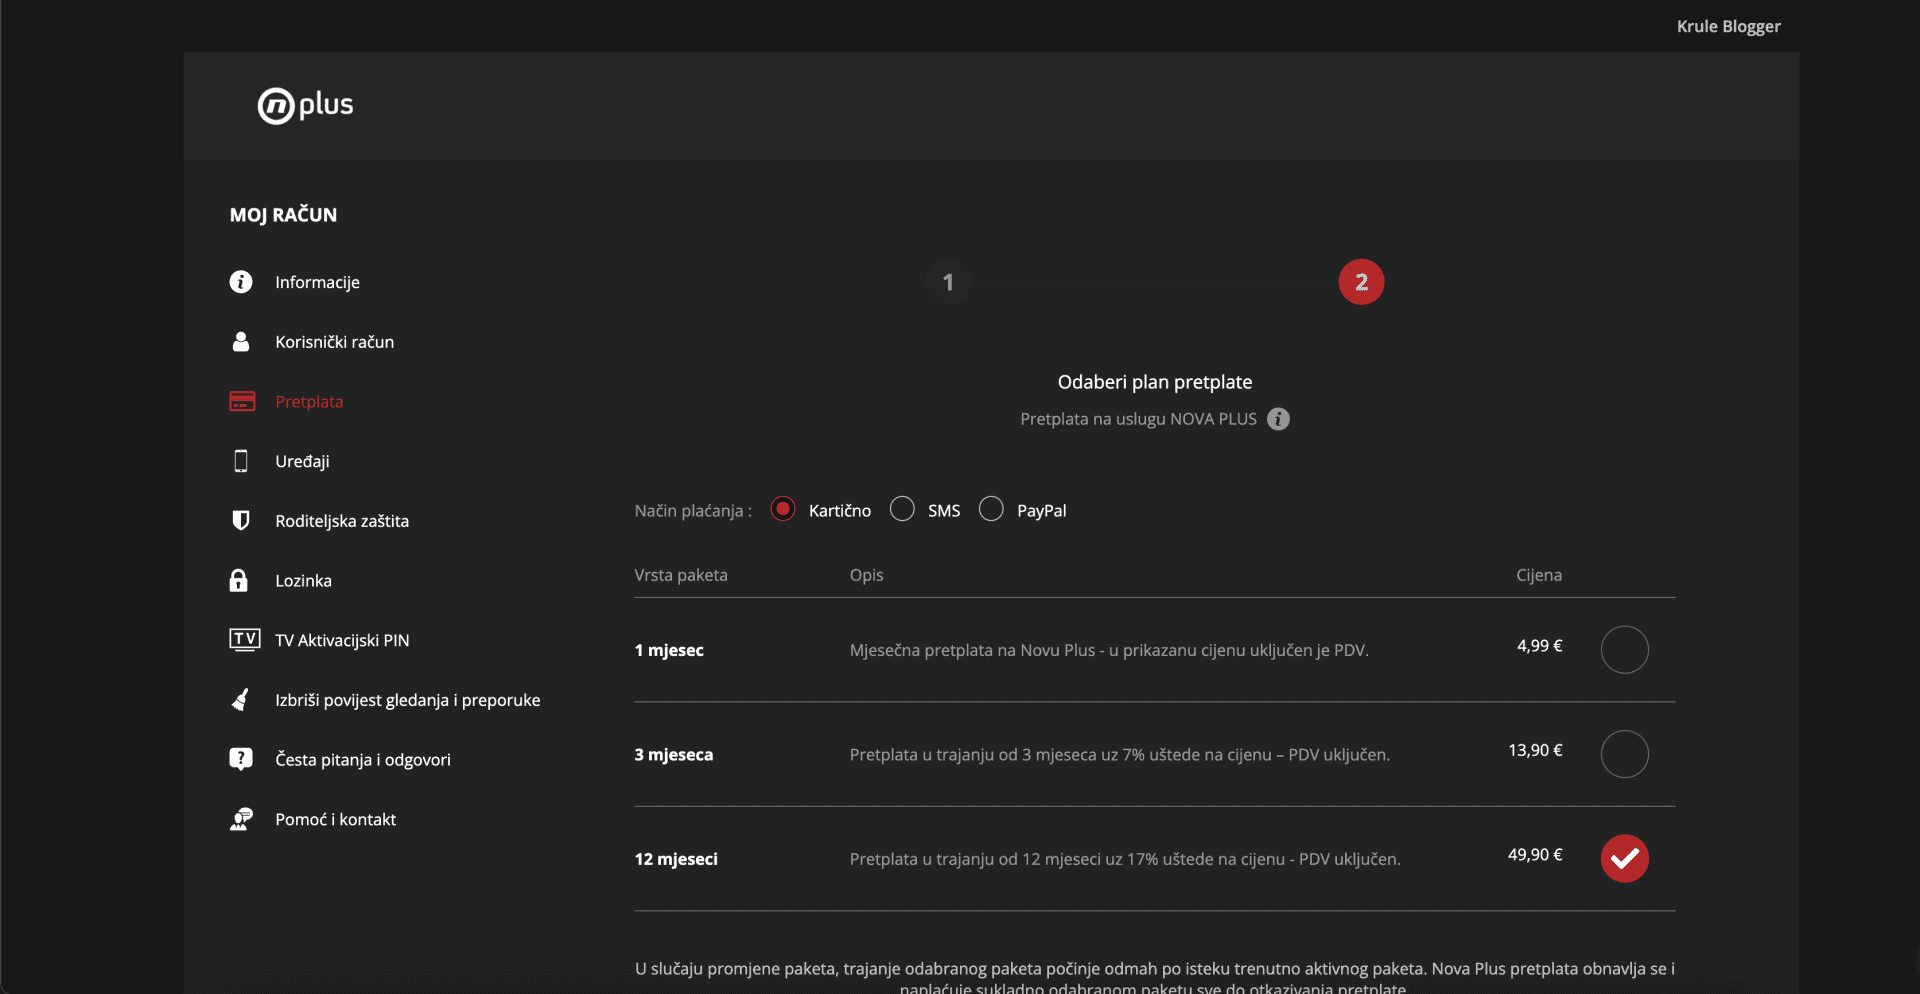The height and width of the screenshot is (994, 1920).
Task: Go to Pomoć i kontakt
Action: pyautogui.click(x=335, y=820)
